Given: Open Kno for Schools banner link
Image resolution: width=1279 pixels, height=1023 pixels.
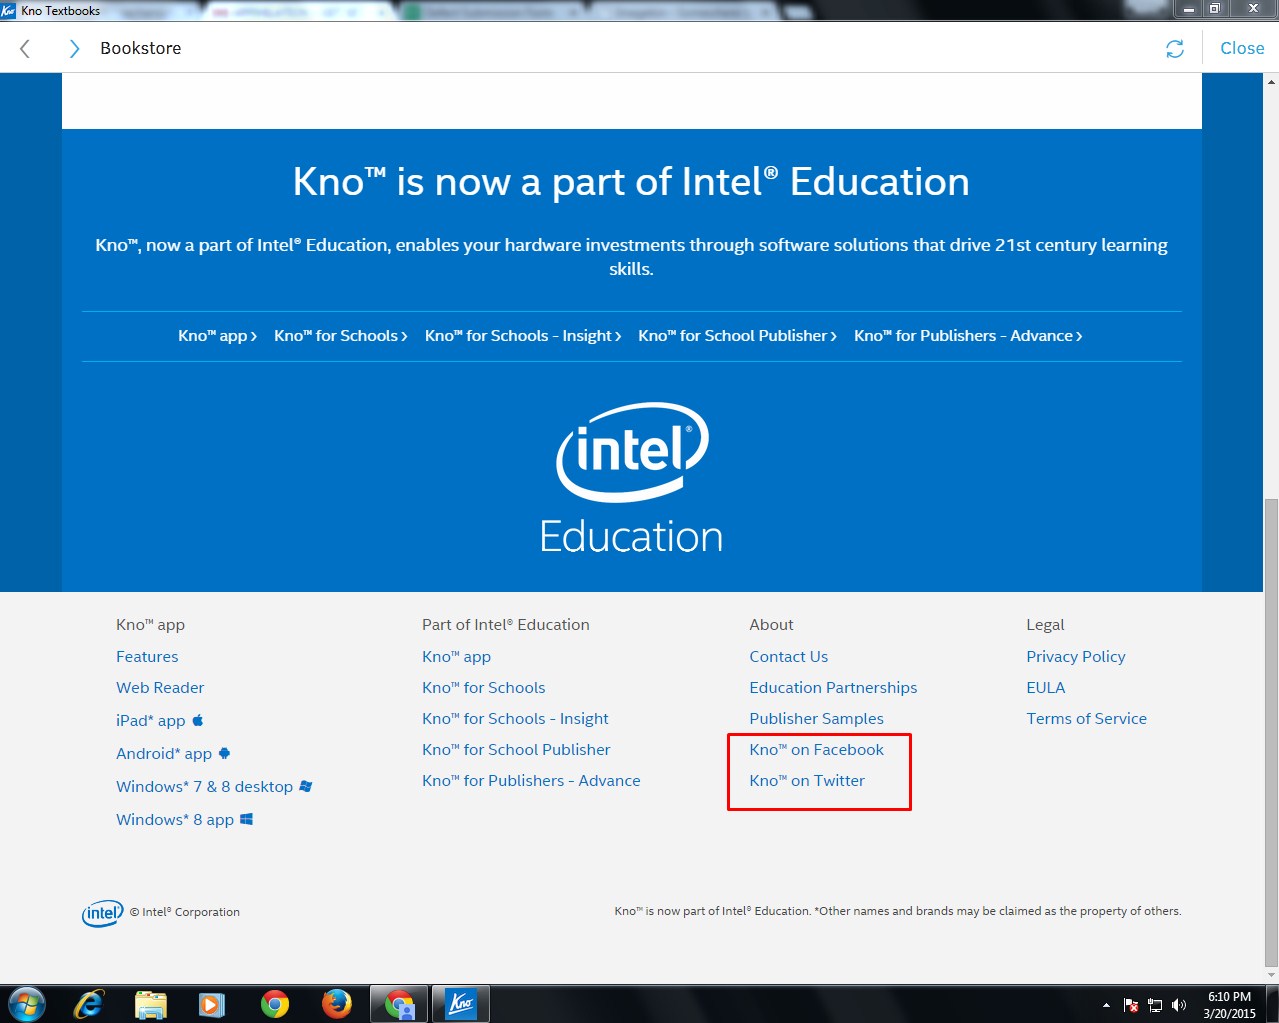Looking at the screenshot, I should pos(341,336).
